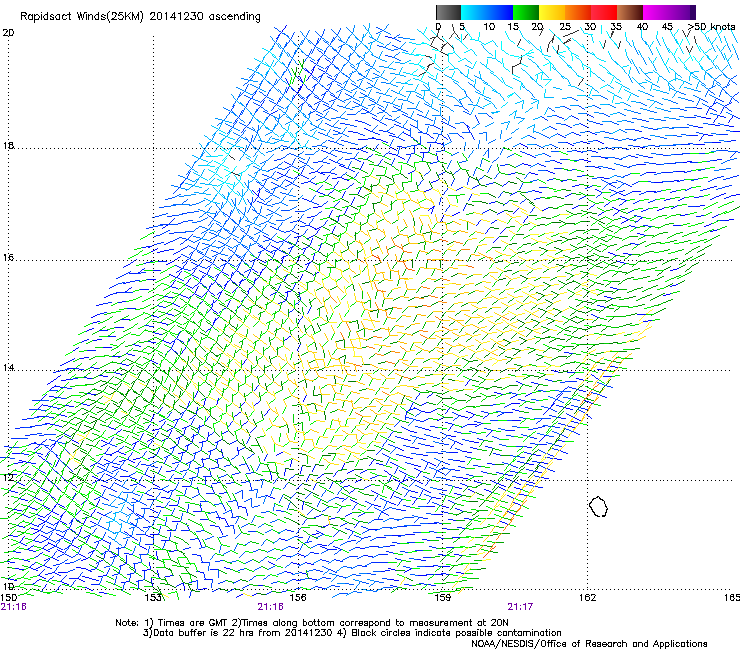
Task: Click the purple '21:16' time near longitude 156
Action: tap(270, 607)
